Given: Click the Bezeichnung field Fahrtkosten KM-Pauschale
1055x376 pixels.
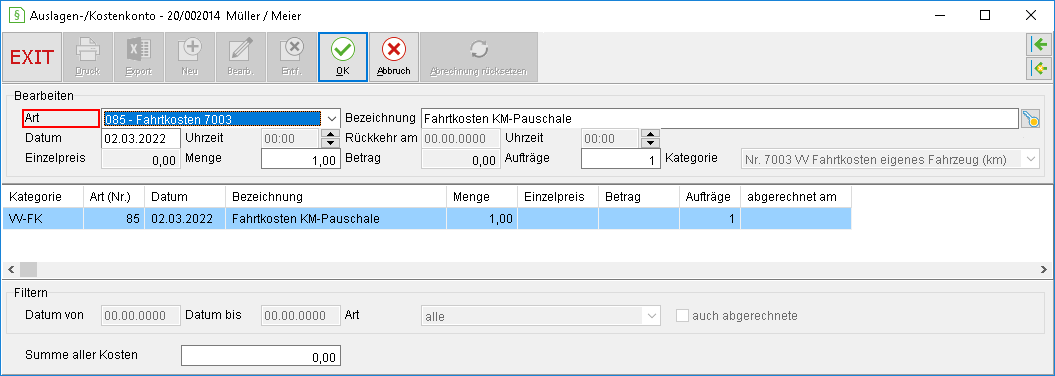Looking at the screenshot, I should point(720,119).
